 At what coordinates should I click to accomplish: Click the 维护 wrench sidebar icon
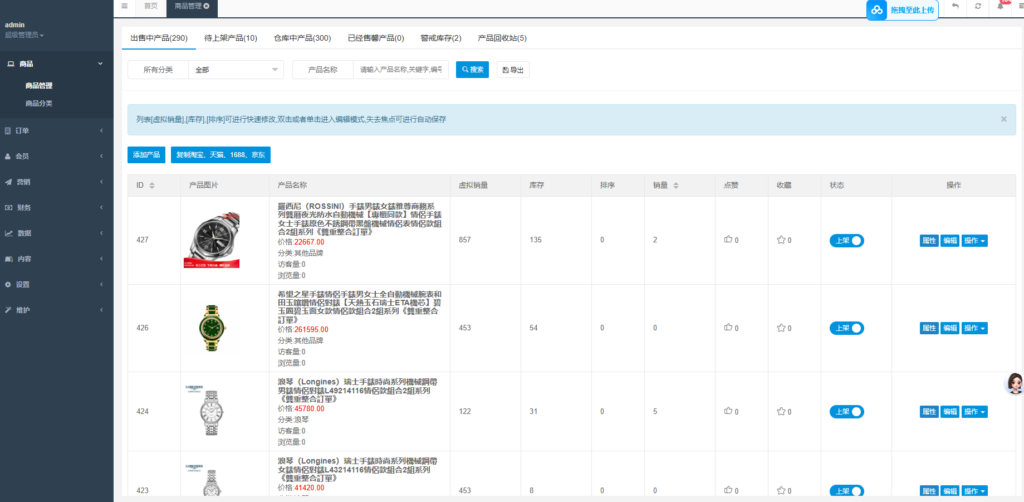pyautogui.click(x=8, y=310)
